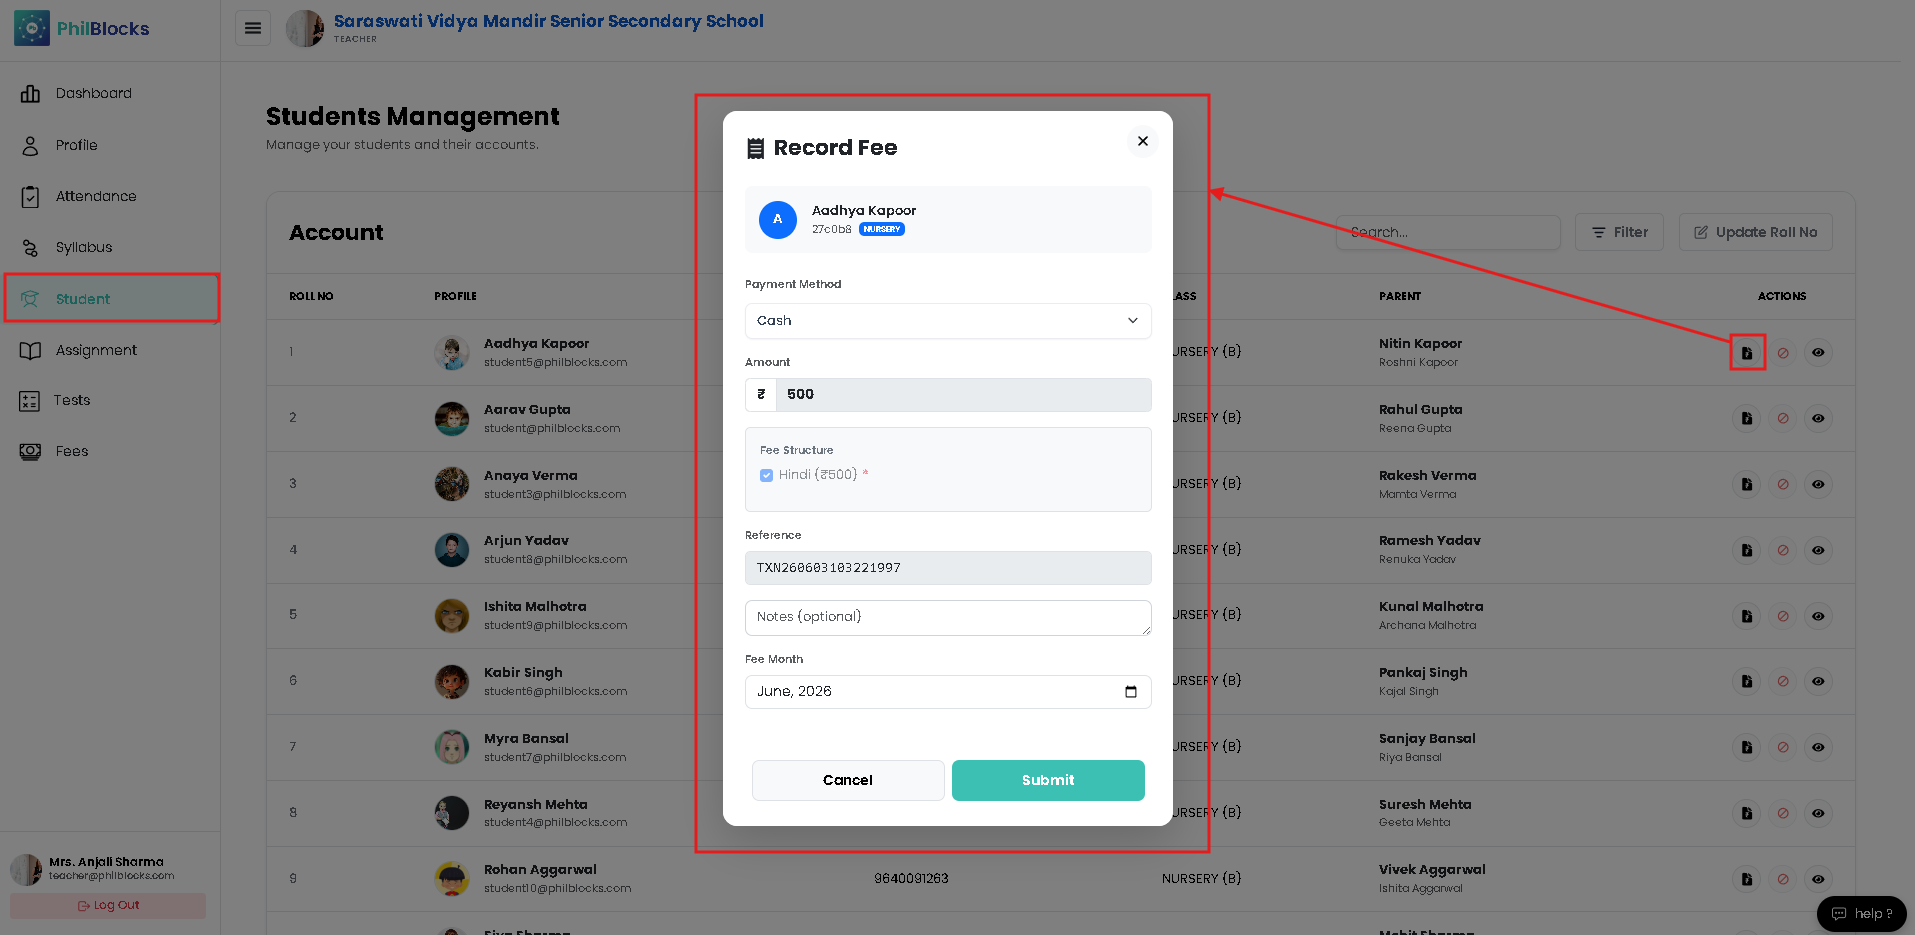Open calendar picker in Fee Month field

[x=1131, y=692]
